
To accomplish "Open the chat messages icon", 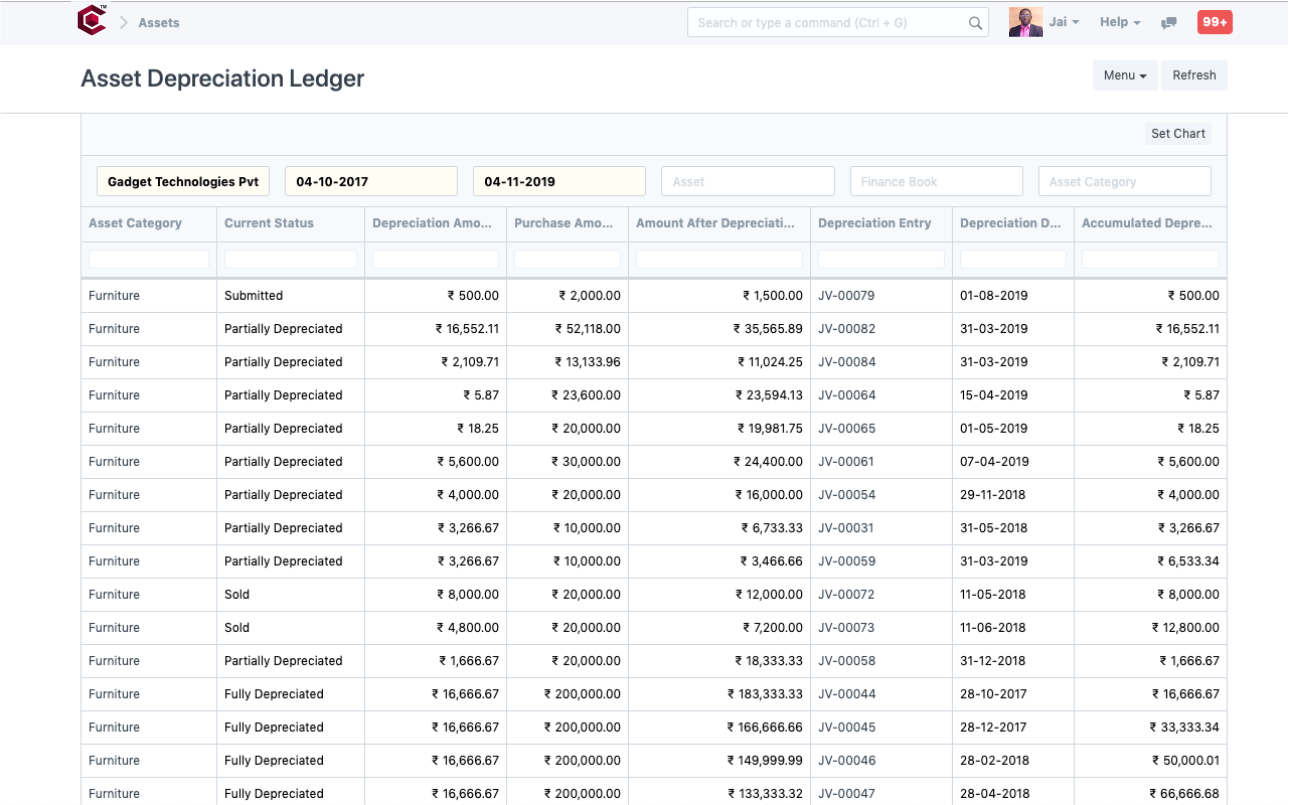I will coord(1168,21).
